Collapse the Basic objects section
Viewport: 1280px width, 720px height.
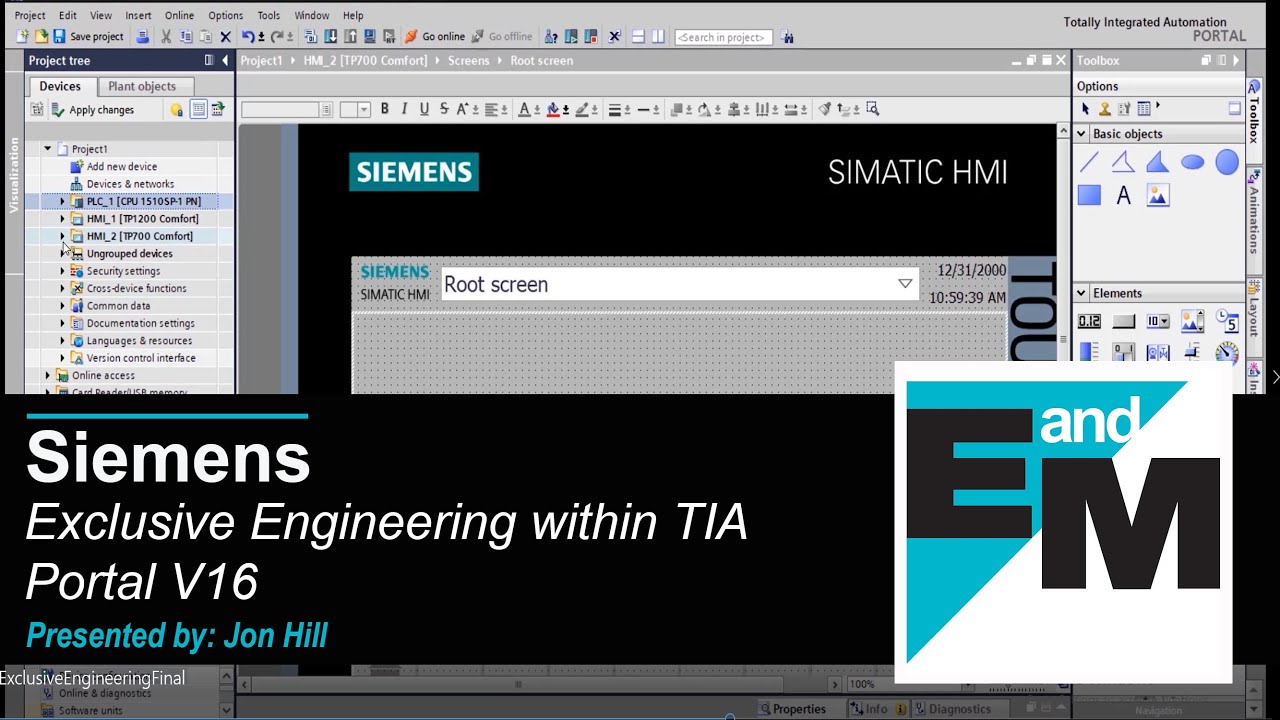point(1081,134)
